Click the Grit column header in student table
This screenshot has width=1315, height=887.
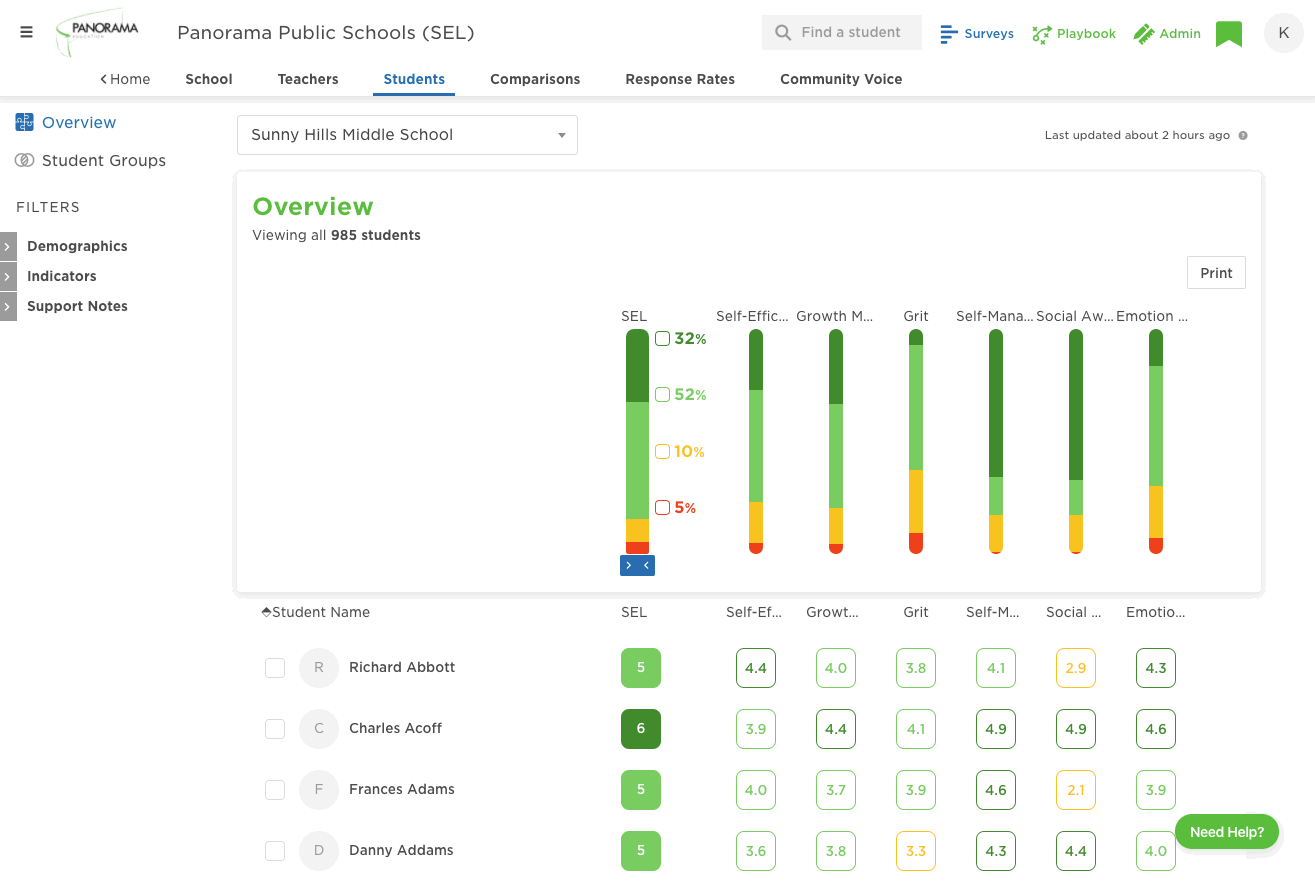pyautogui.click(x=916, y=612)
